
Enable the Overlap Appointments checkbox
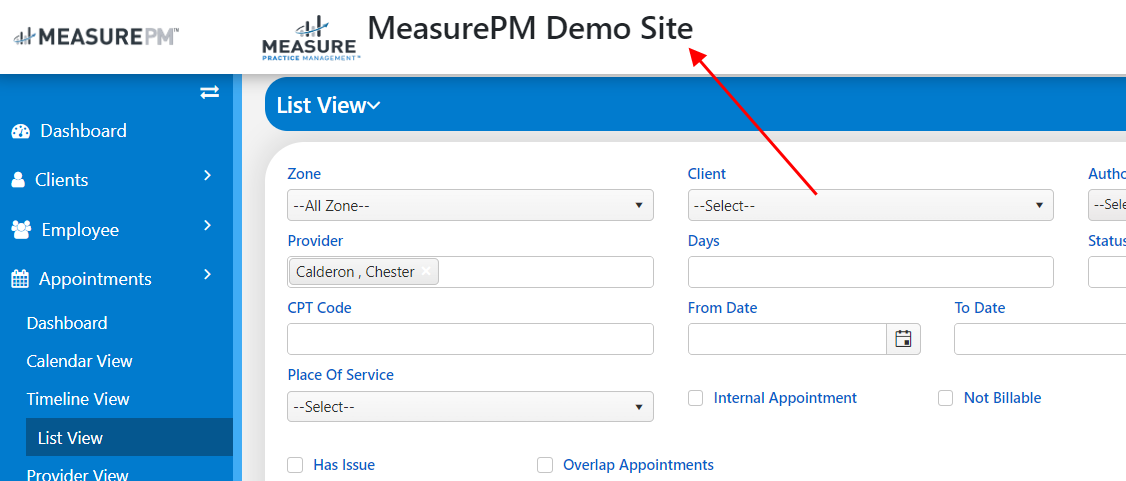coord(545,465)
